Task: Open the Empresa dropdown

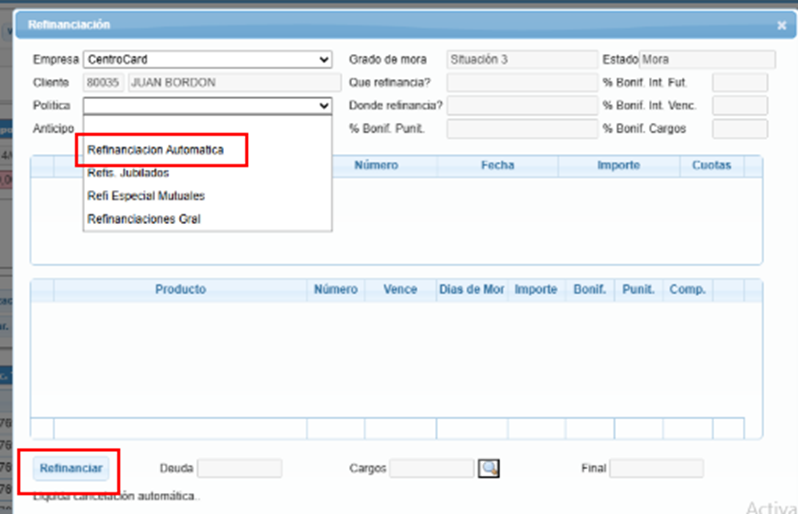Action: pos(207,60)
